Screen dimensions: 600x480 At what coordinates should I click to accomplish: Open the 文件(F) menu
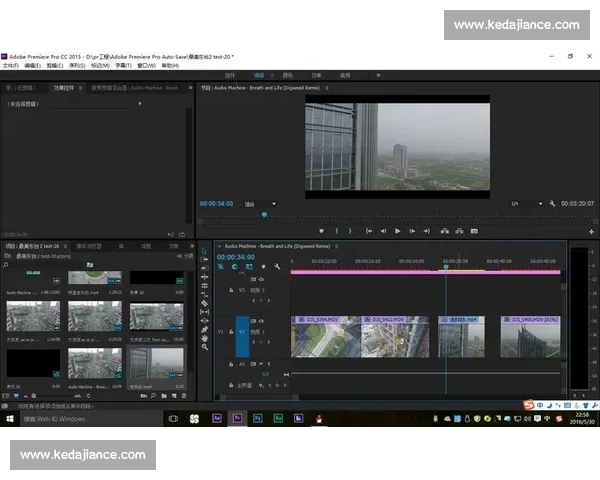(x=11, y=65)
